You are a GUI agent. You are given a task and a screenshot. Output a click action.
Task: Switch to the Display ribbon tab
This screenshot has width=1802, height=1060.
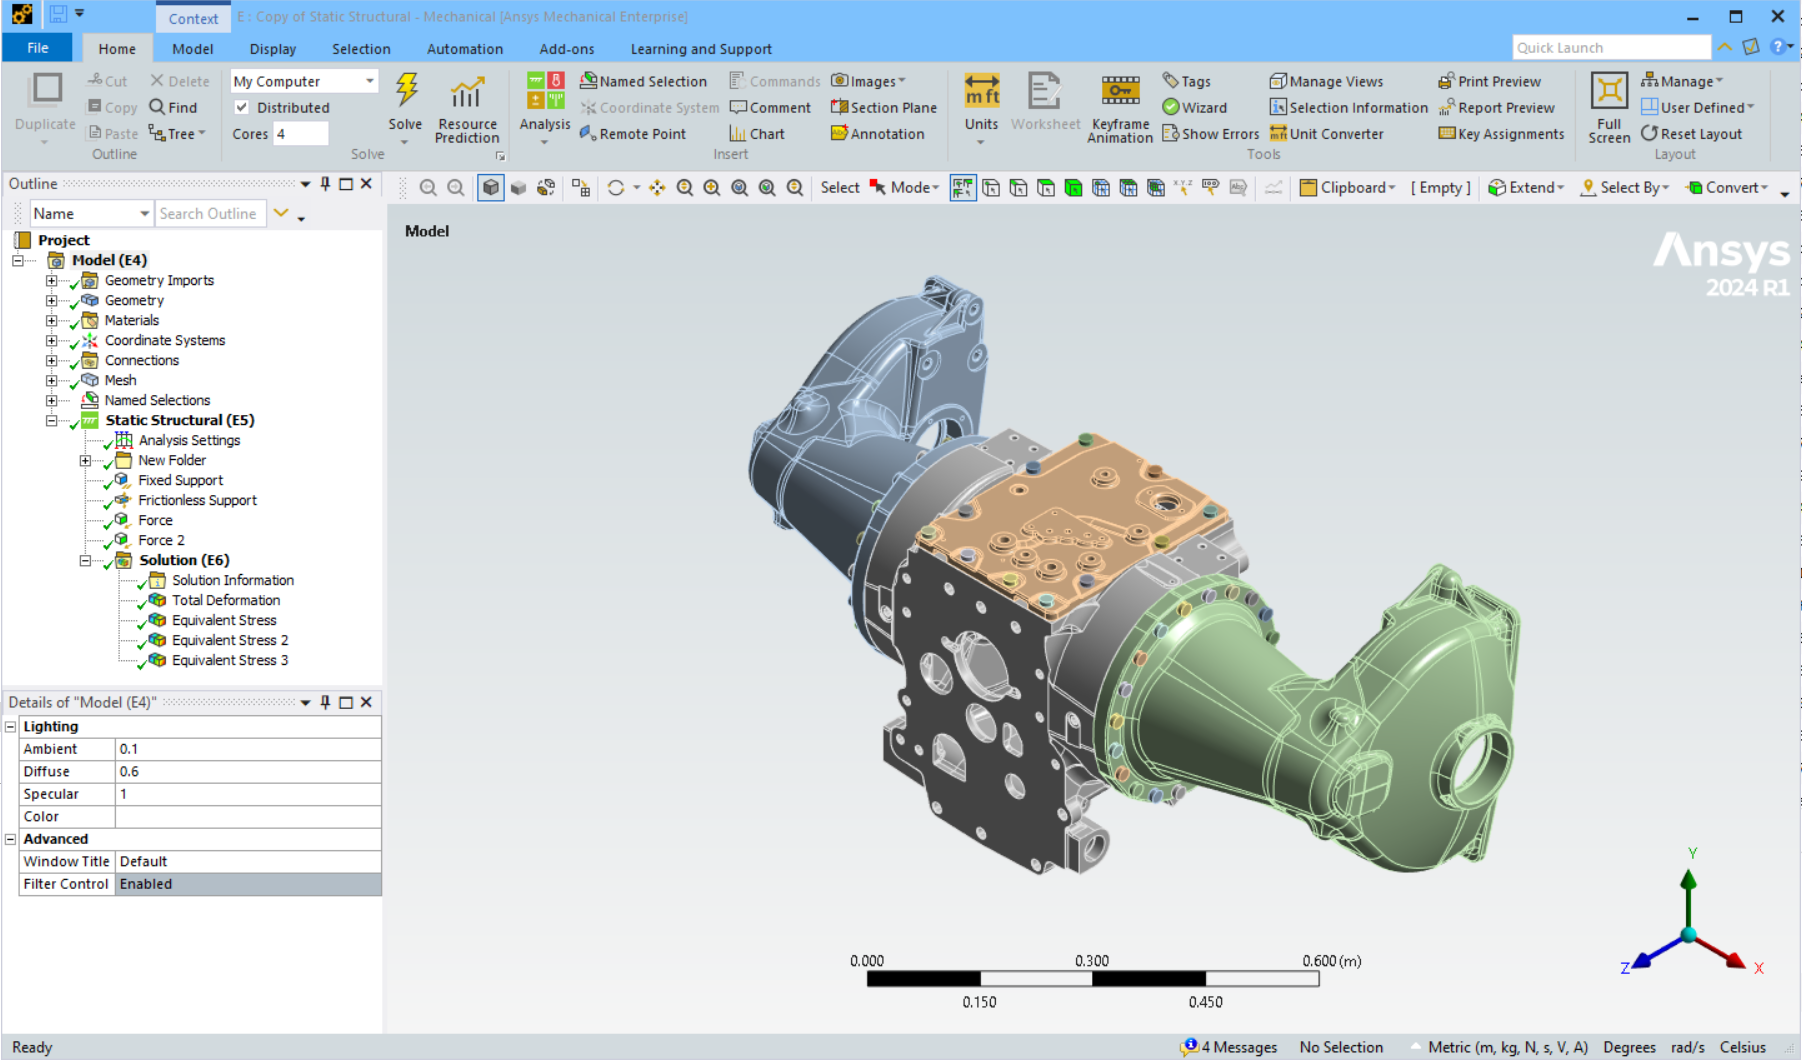(x=272, y=48)
